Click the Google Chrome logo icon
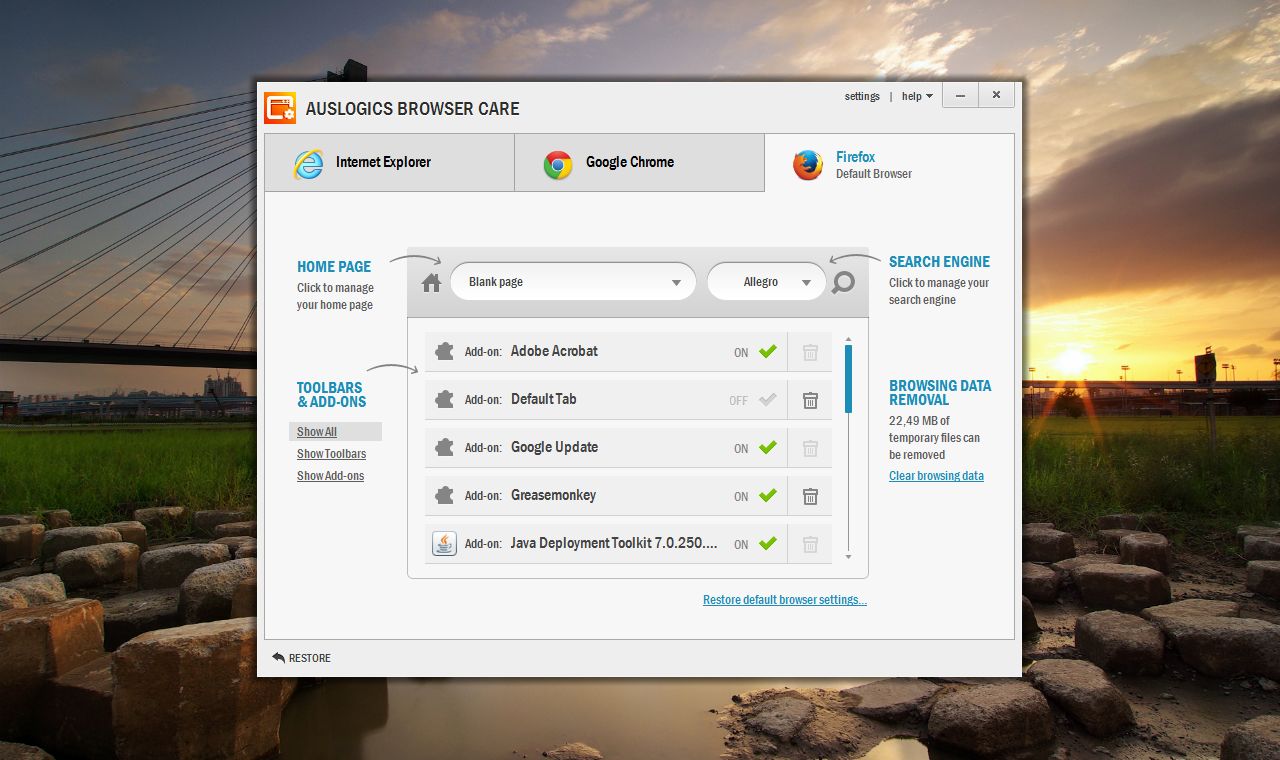 [558, 165]
